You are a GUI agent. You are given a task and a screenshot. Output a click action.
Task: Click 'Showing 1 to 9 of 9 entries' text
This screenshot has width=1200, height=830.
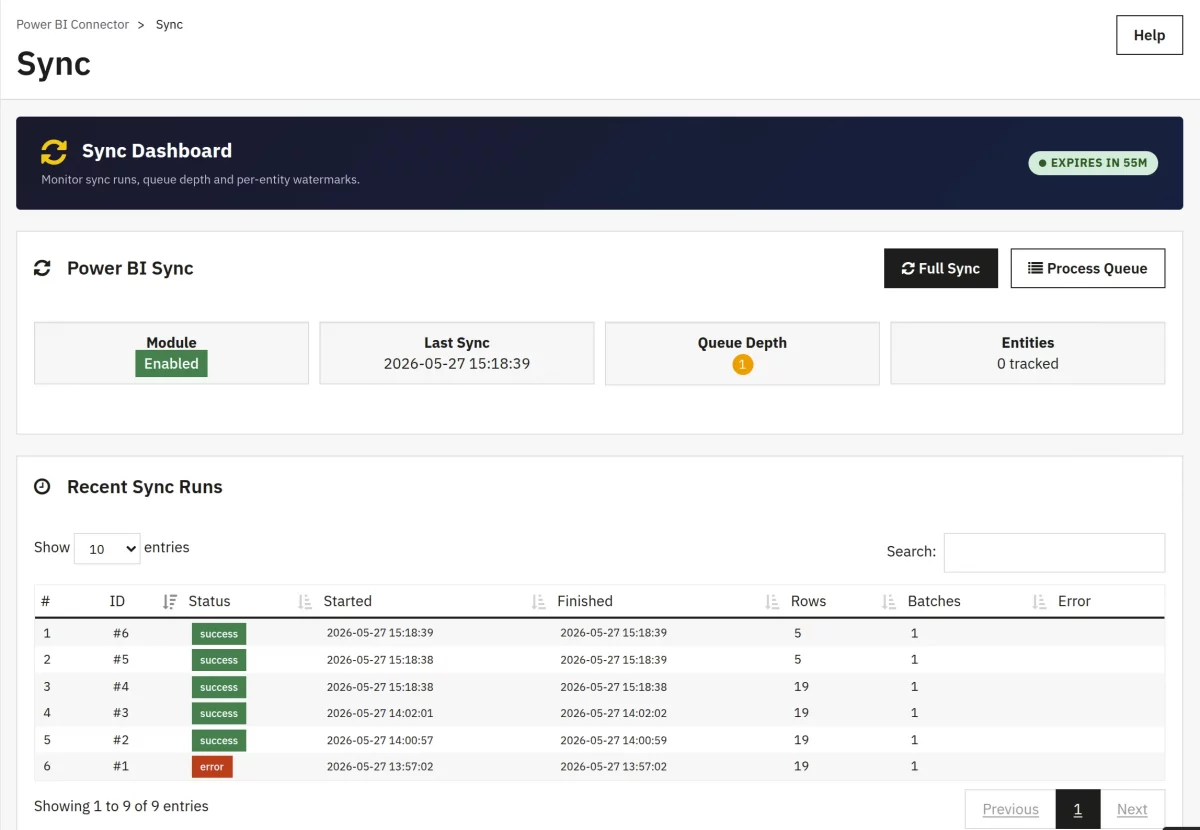[121, 806]
